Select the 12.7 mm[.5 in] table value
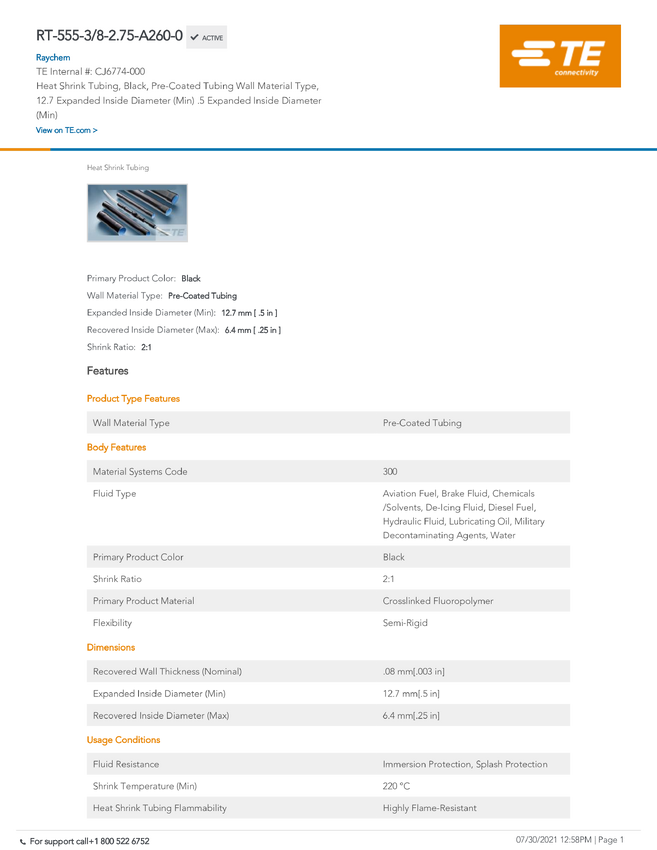 pos(411,693)
